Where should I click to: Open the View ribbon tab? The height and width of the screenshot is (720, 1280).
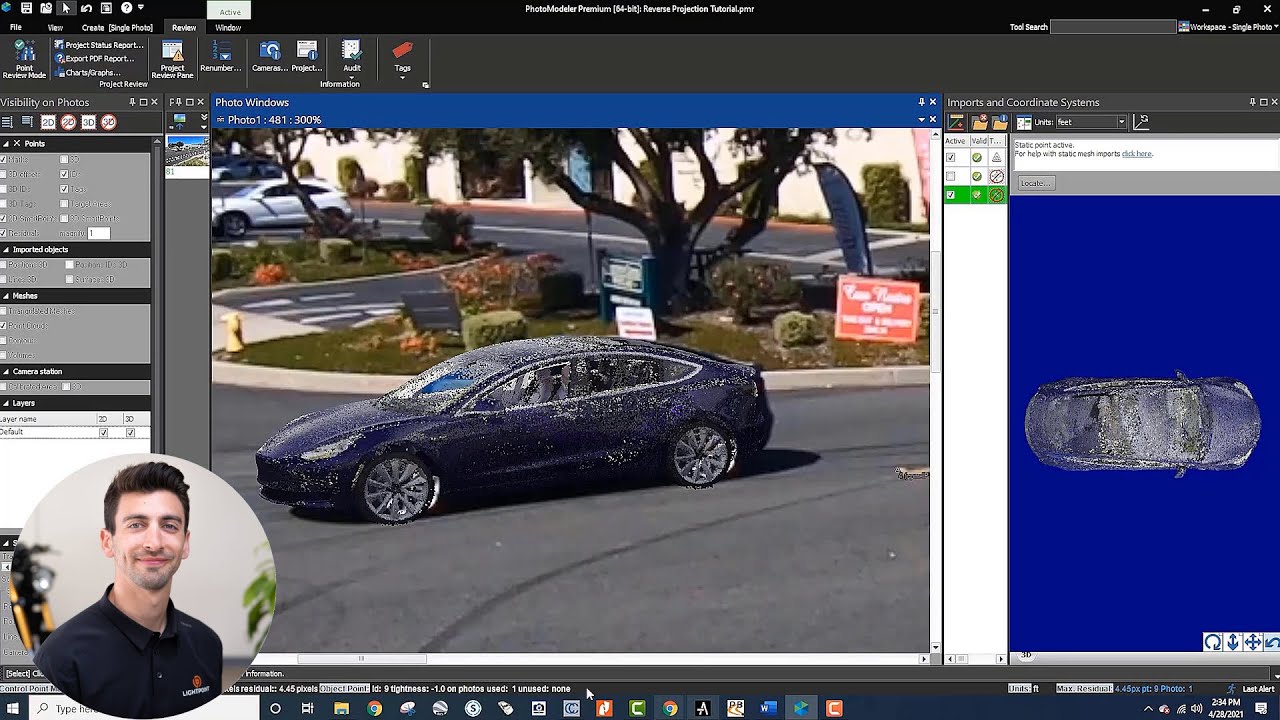[x=55, y=28]
